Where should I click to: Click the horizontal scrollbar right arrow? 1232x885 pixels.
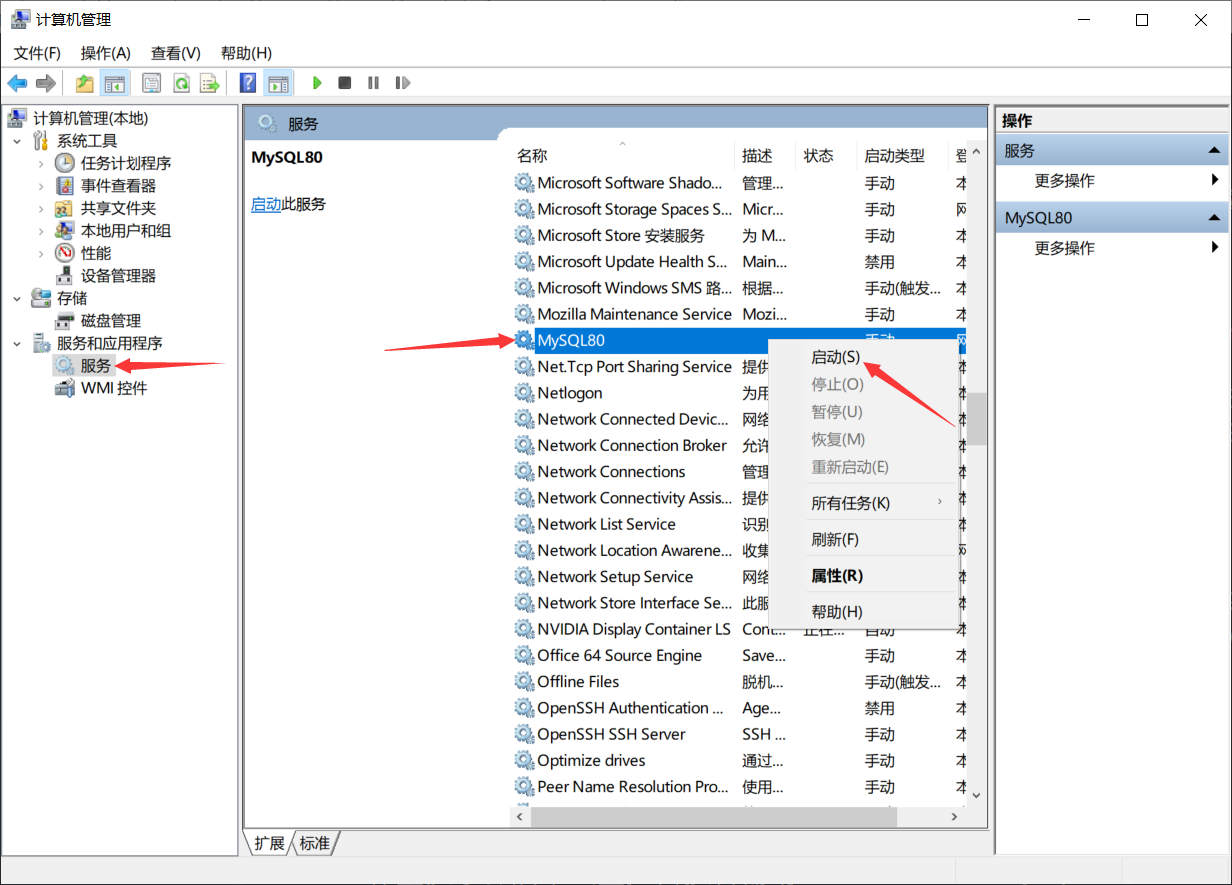tap(956, 817)
